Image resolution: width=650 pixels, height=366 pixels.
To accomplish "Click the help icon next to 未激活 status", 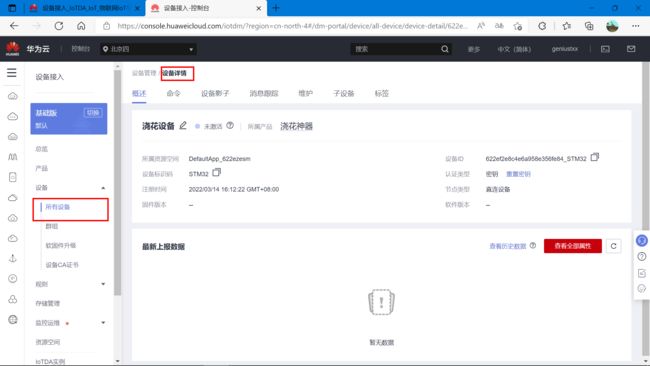I will point(230,125).
